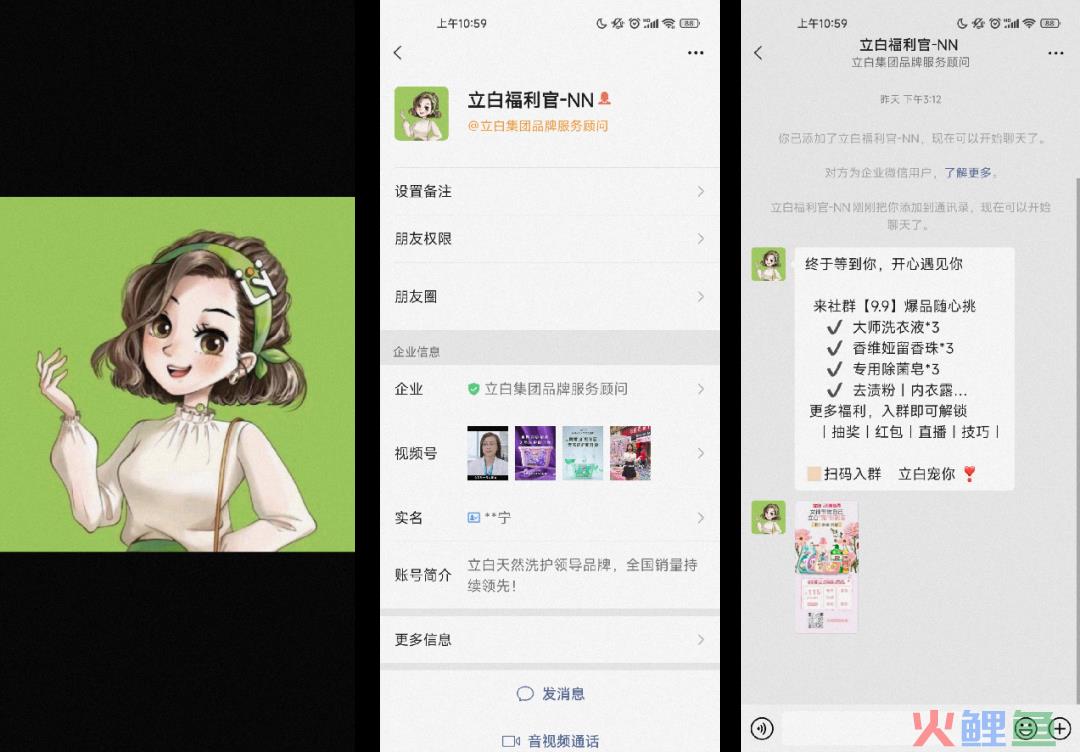
Task: Tap the 昨天 下午3:12 timestamp
Action: pyautogui.click(x=911, y=99)
